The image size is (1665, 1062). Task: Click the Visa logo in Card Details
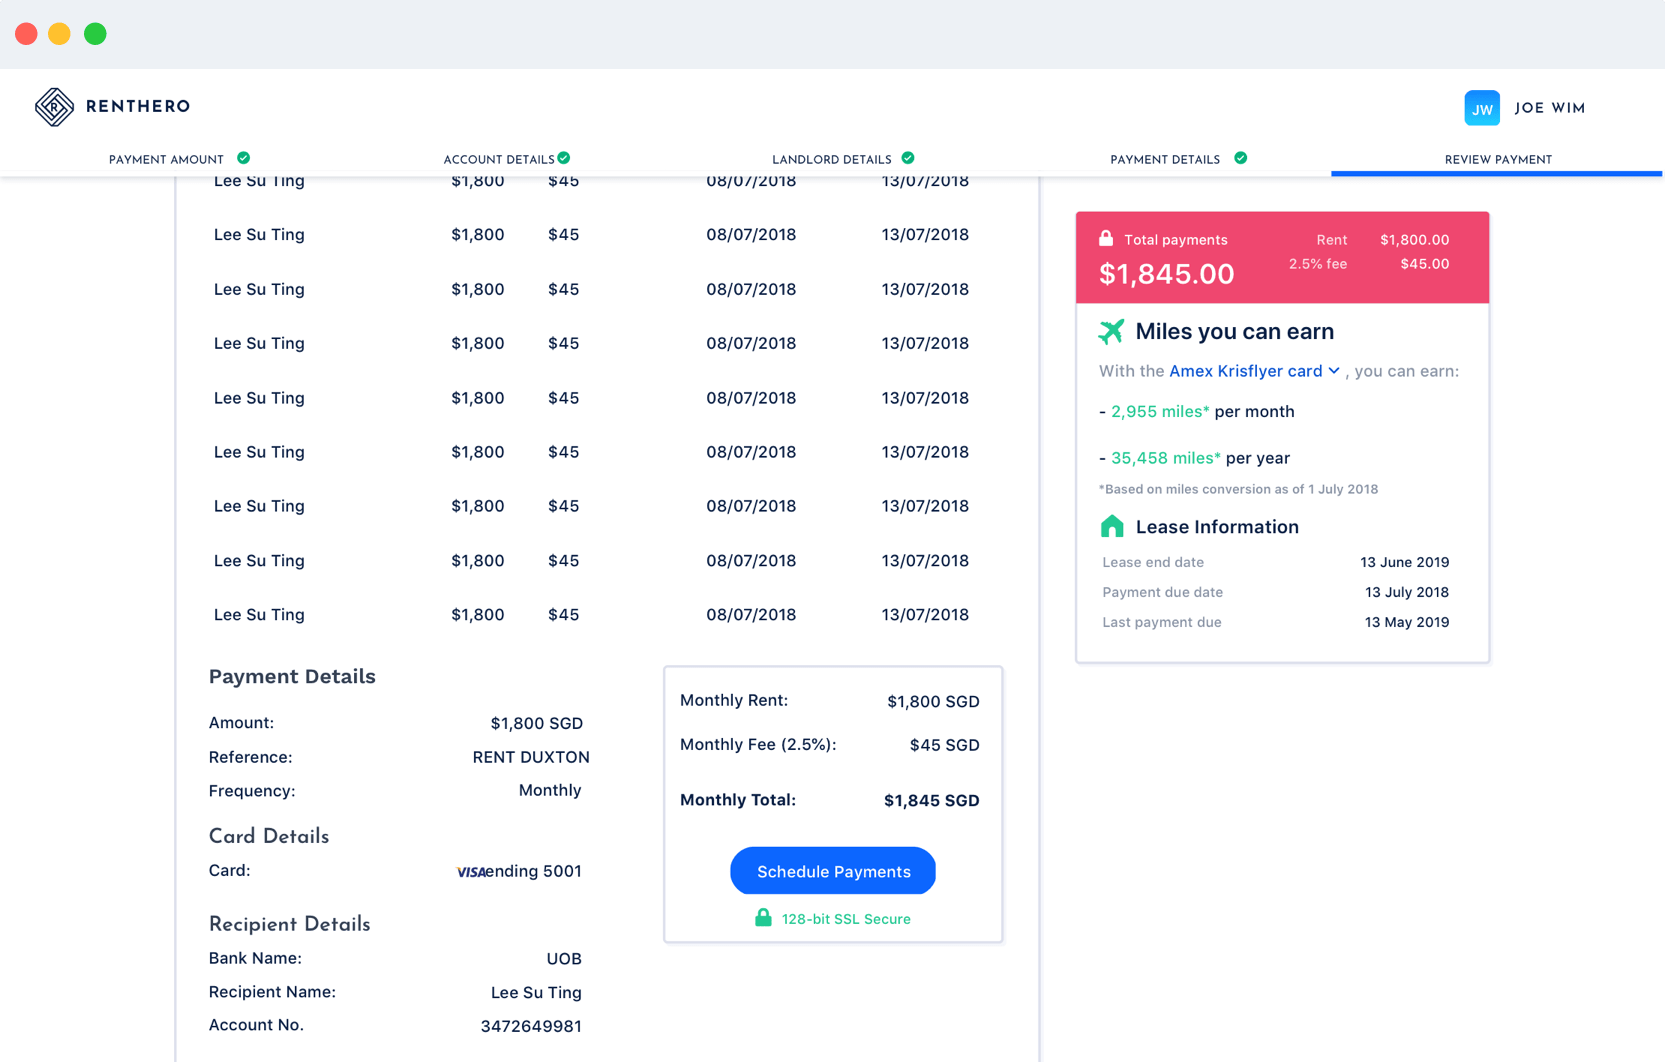(470, 872)
